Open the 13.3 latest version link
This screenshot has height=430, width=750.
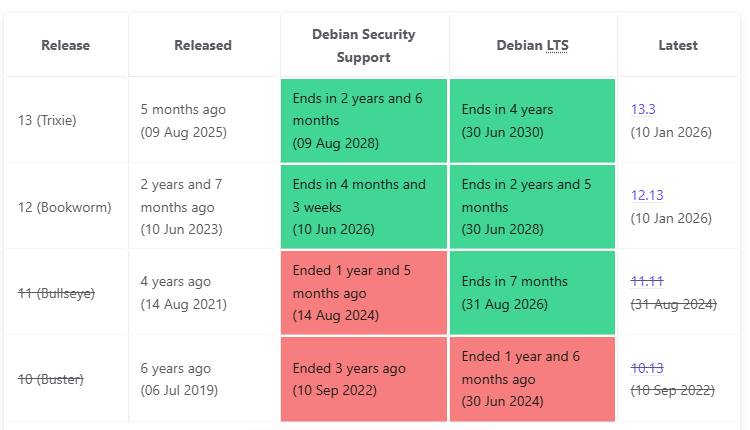pyautogui.click(x=642, y=109)
